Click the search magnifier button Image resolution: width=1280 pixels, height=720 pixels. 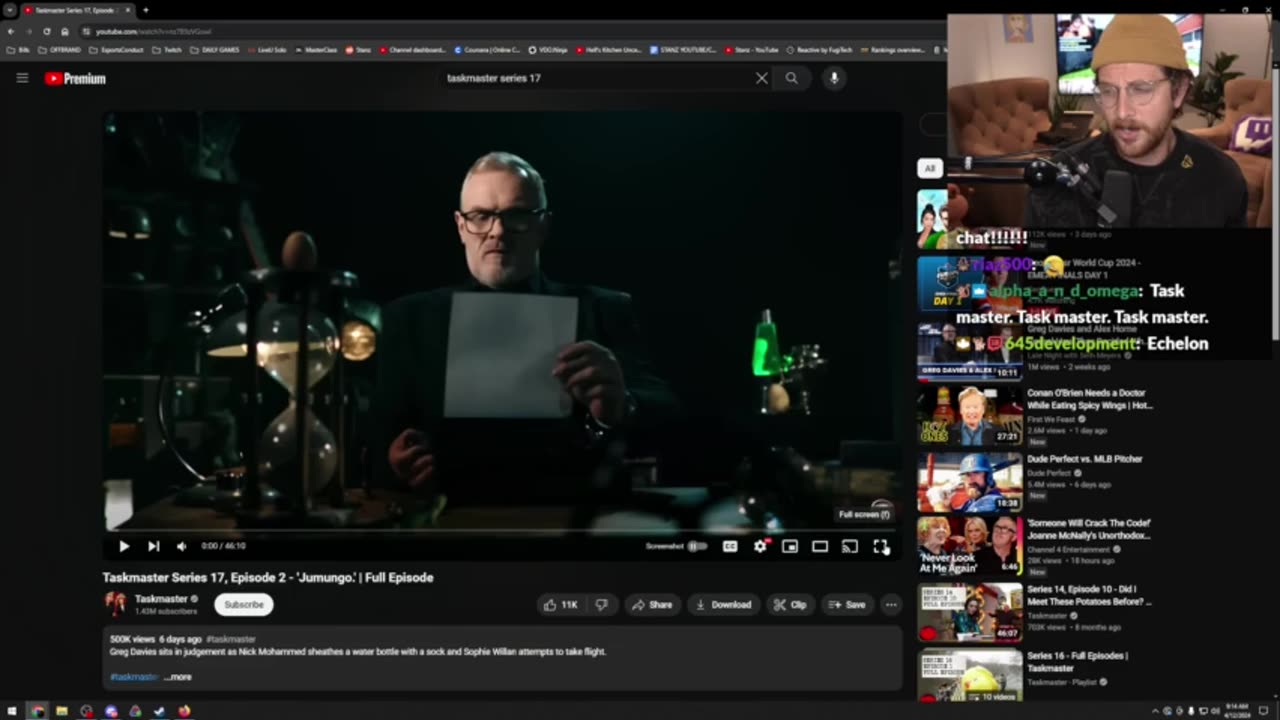(792, 78)
